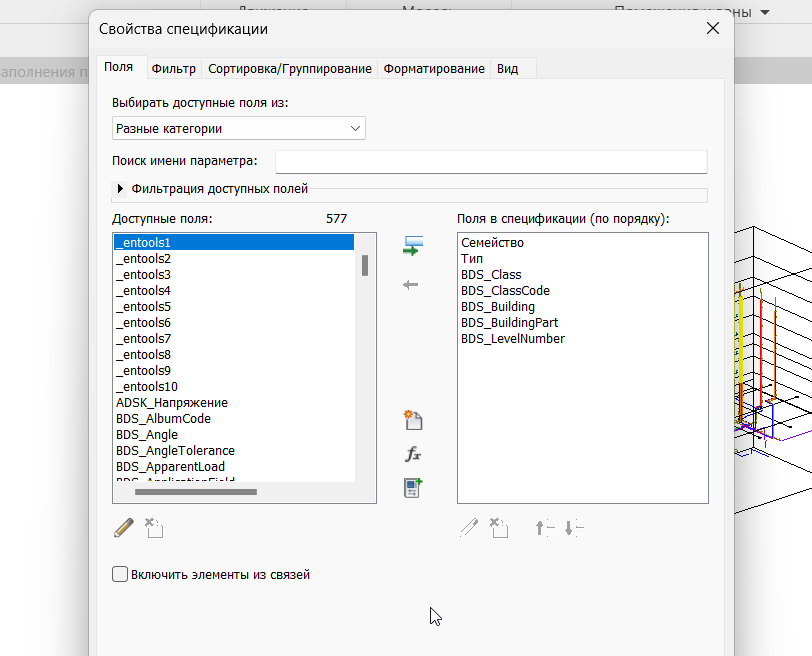Click the combine parameters icon
This screenshot has width=812, height=656.
click(413, 487)
